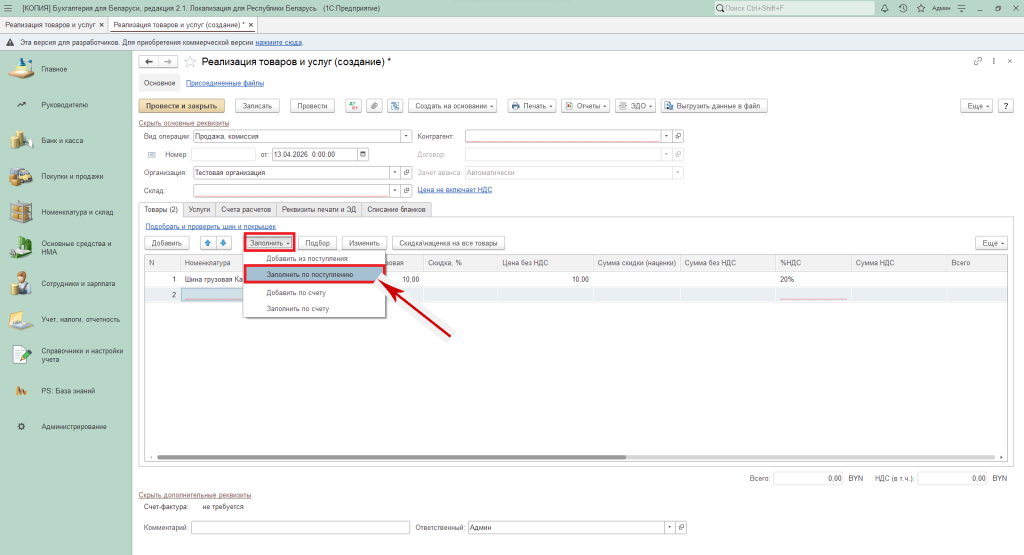Click the help question mark button

coord(1004,105)
